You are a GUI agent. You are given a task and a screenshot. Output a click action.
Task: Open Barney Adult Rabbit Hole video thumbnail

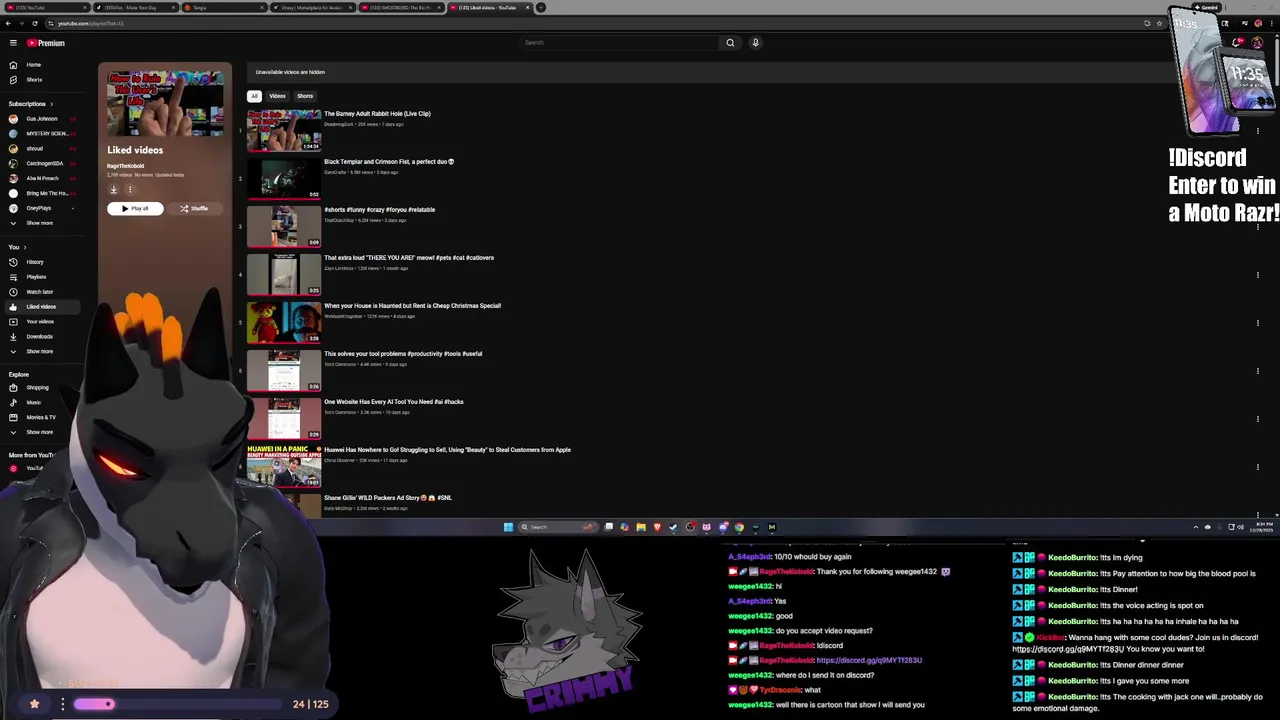tap(284, 130)
